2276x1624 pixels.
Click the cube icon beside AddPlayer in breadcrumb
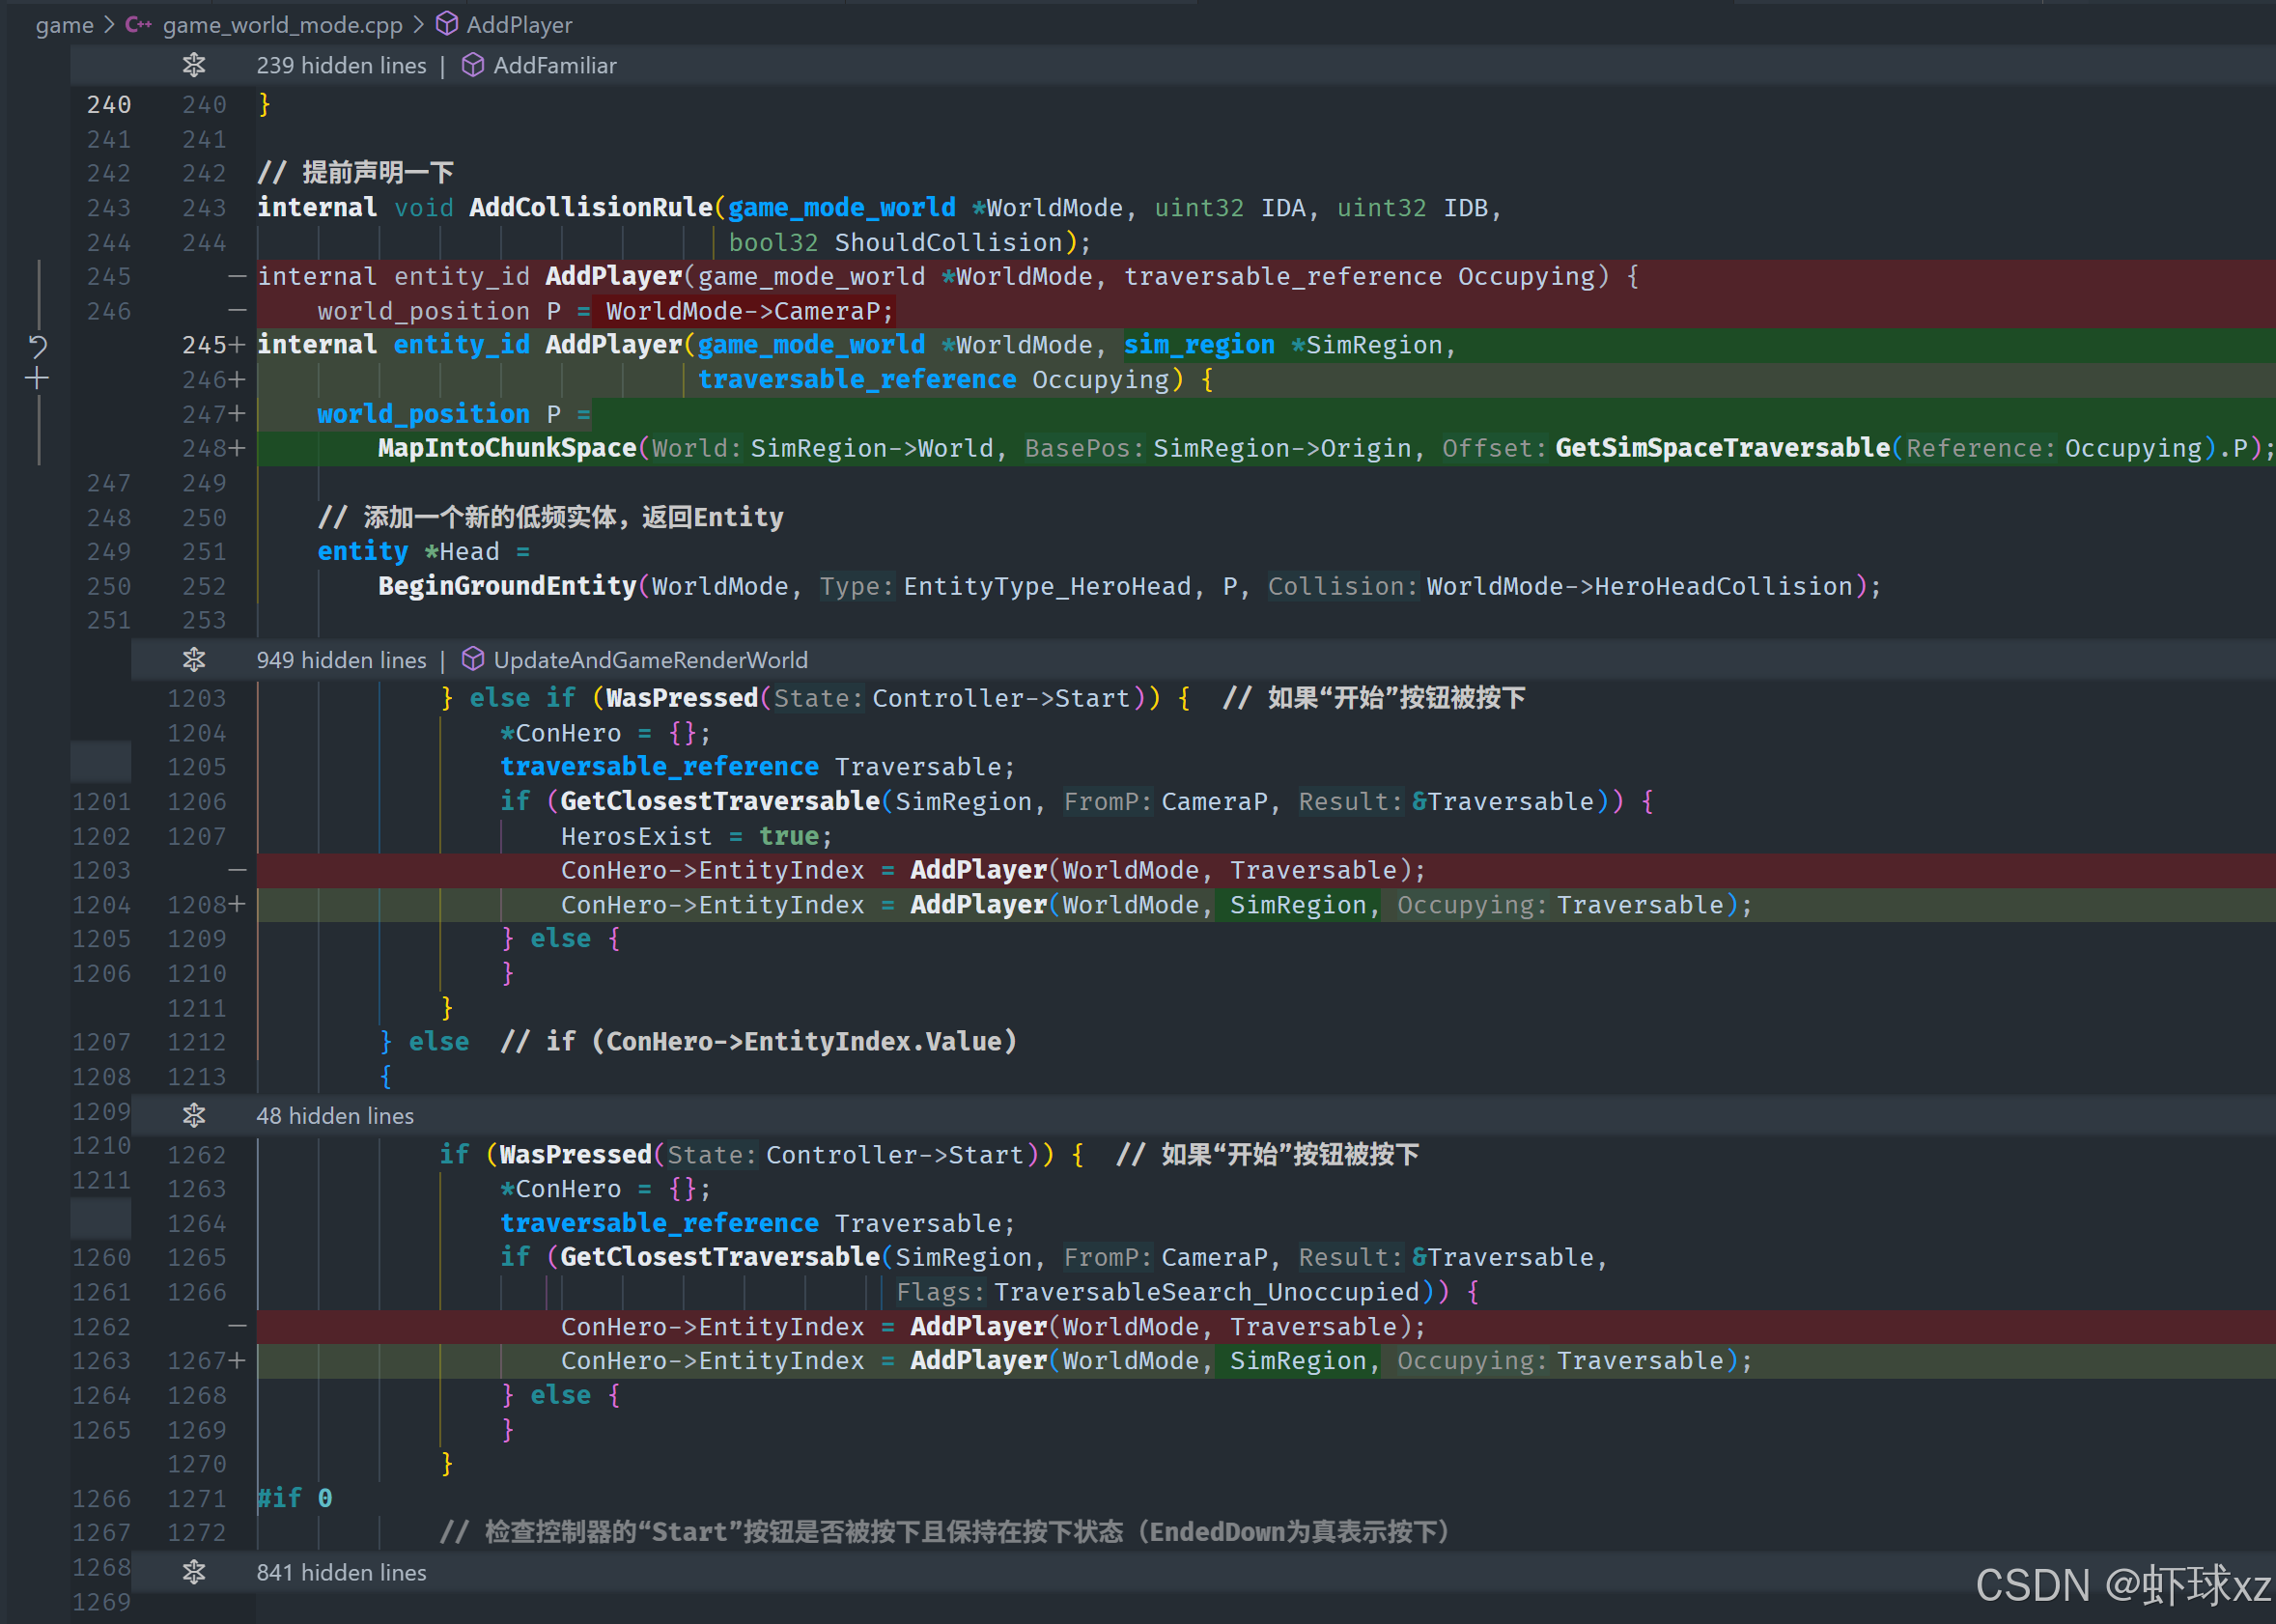[x=447, y=24]
